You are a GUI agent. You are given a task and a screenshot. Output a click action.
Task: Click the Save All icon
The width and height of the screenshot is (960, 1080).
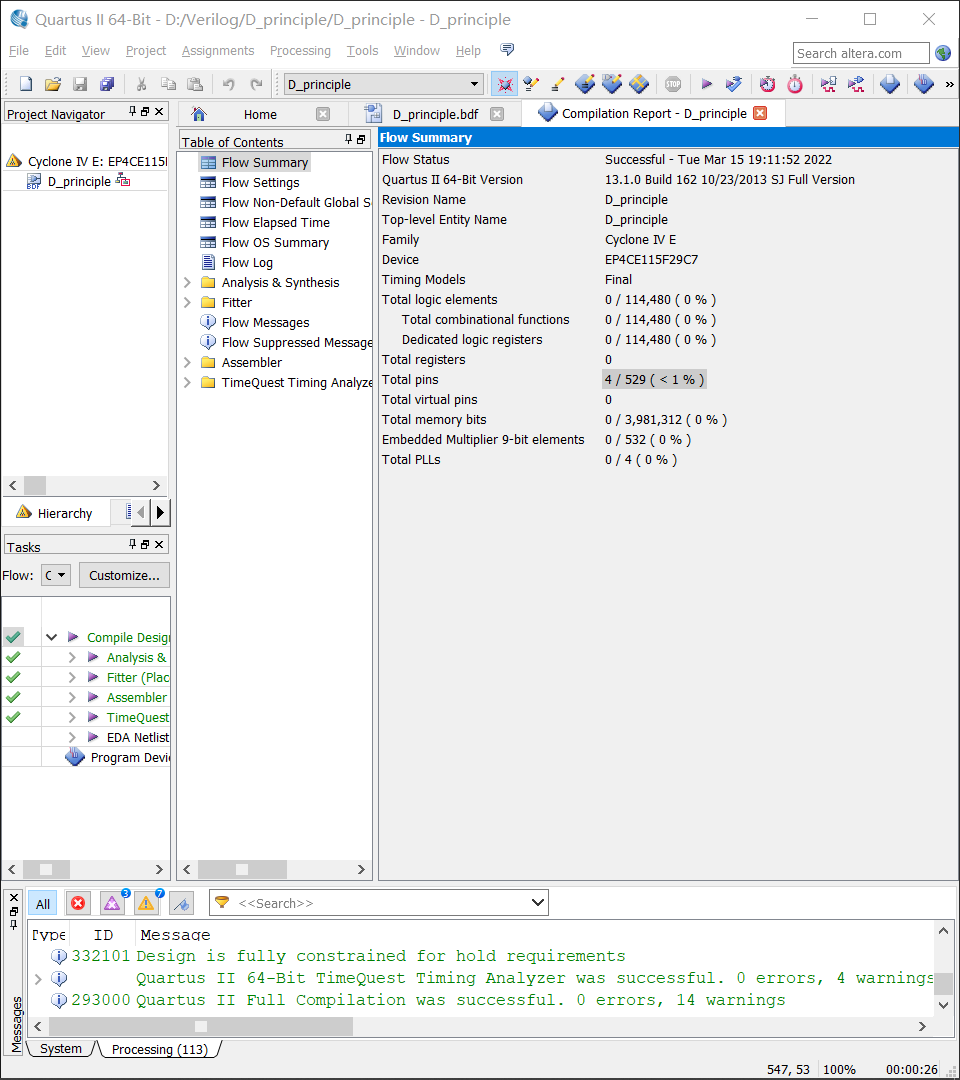pos(107,84)
